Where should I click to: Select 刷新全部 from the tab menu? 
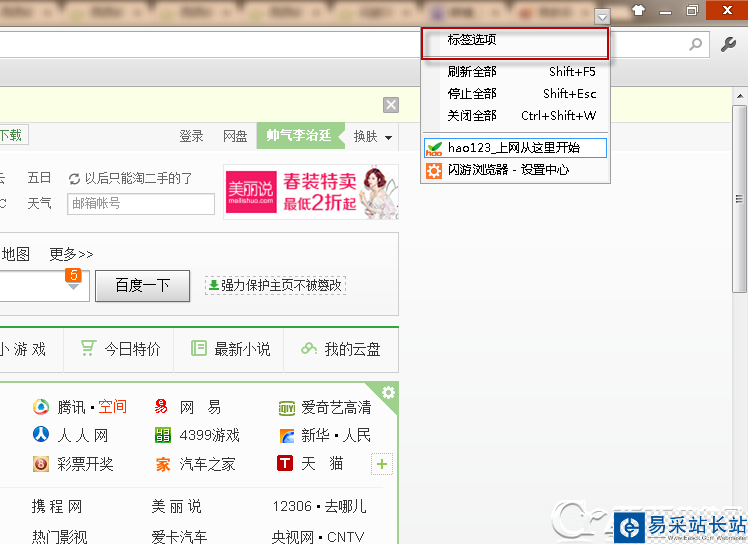pos(515,72)
